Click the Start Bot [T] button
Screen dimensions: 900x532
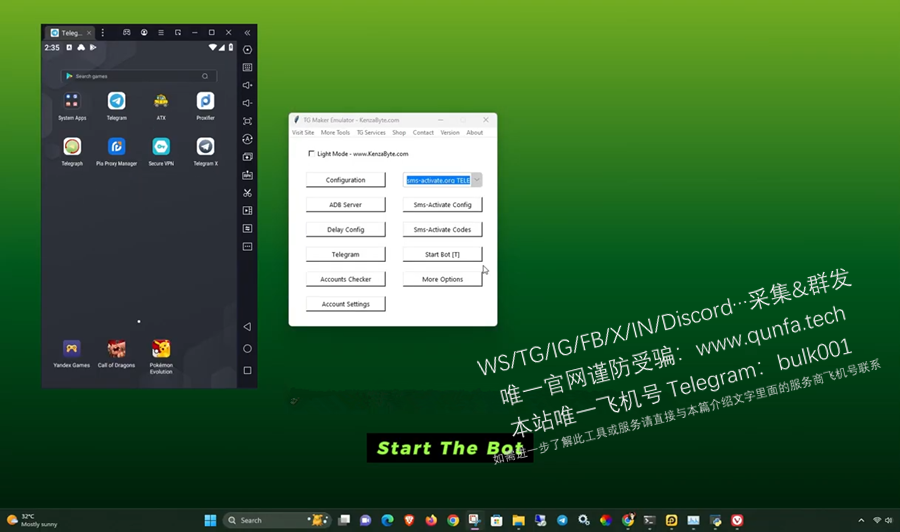click(x=443, y=254)
